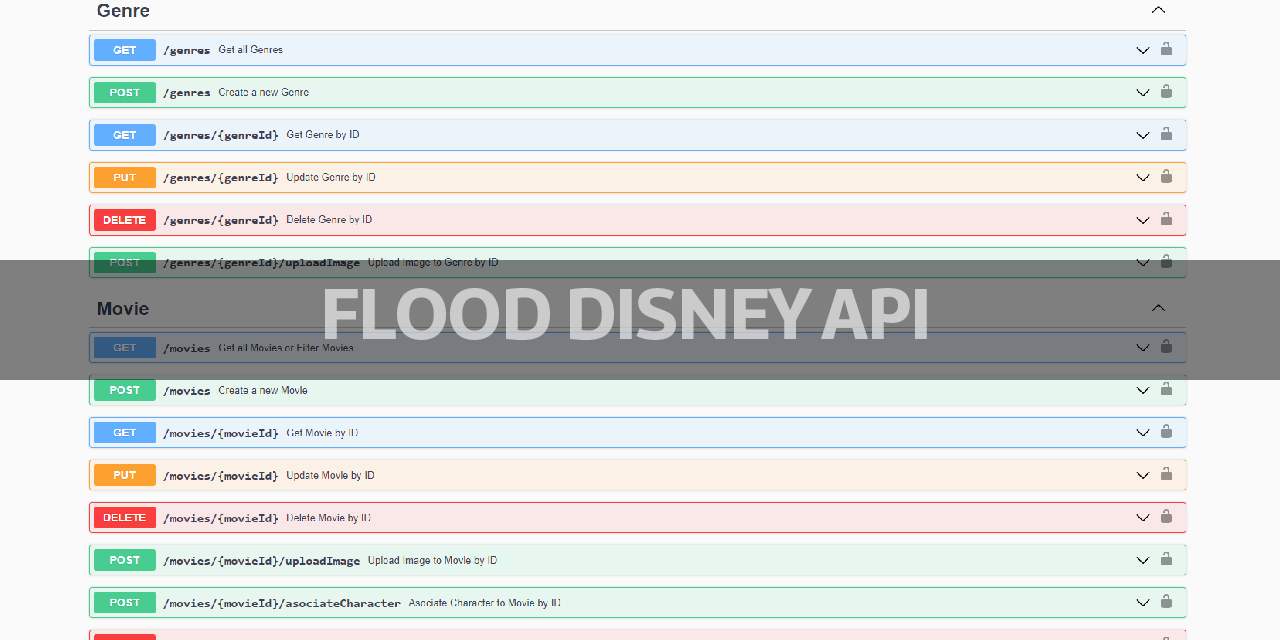Collapse the Movie section
This screenshot has height=640, width=1280.
click(1158, 308)
